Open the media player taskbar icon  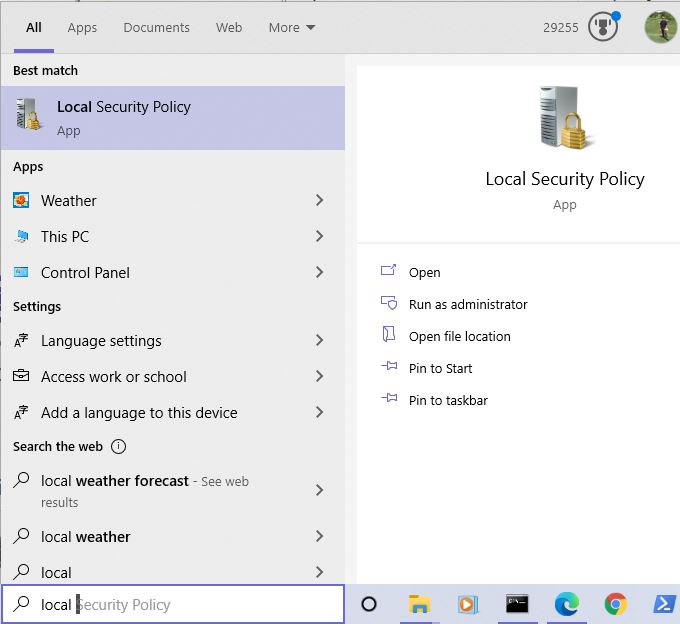coord(467,604)
